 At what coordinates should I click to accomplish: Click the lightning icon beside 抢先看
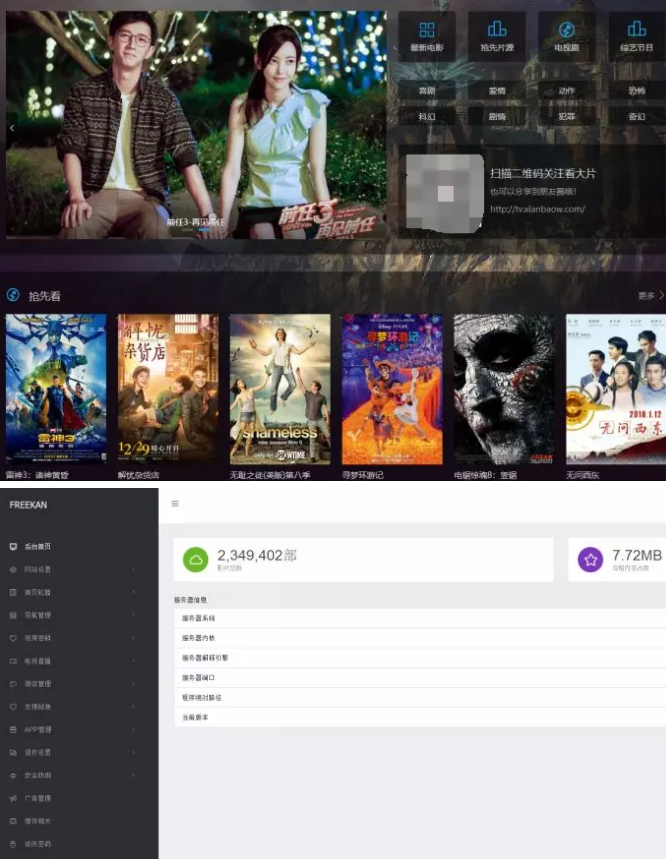click(x=13, y=295)
